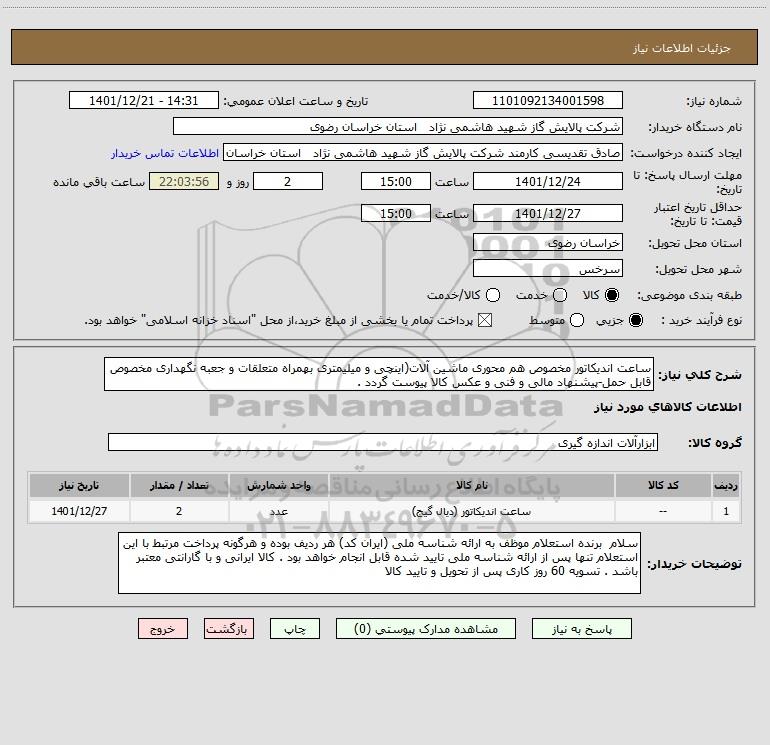Click the خروج exit button
Image resolution: width=770 pixels, height=745 pixels.
coord(163,629)
